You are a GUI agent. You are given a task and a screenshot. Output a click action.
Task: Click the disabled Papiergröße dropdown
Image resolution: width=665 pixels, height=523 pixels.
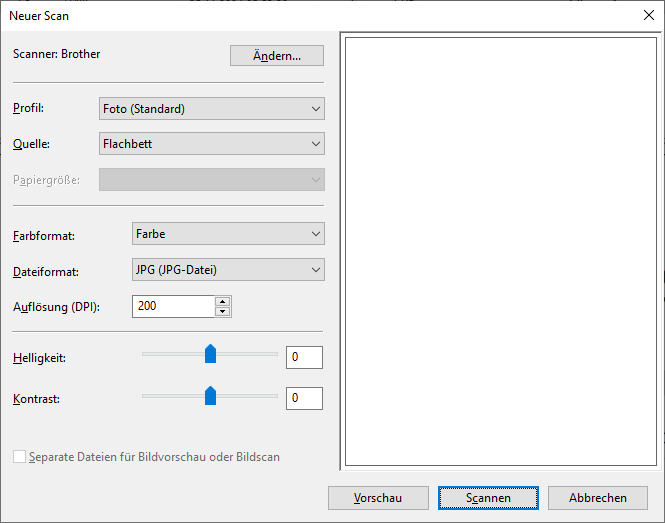211,180
